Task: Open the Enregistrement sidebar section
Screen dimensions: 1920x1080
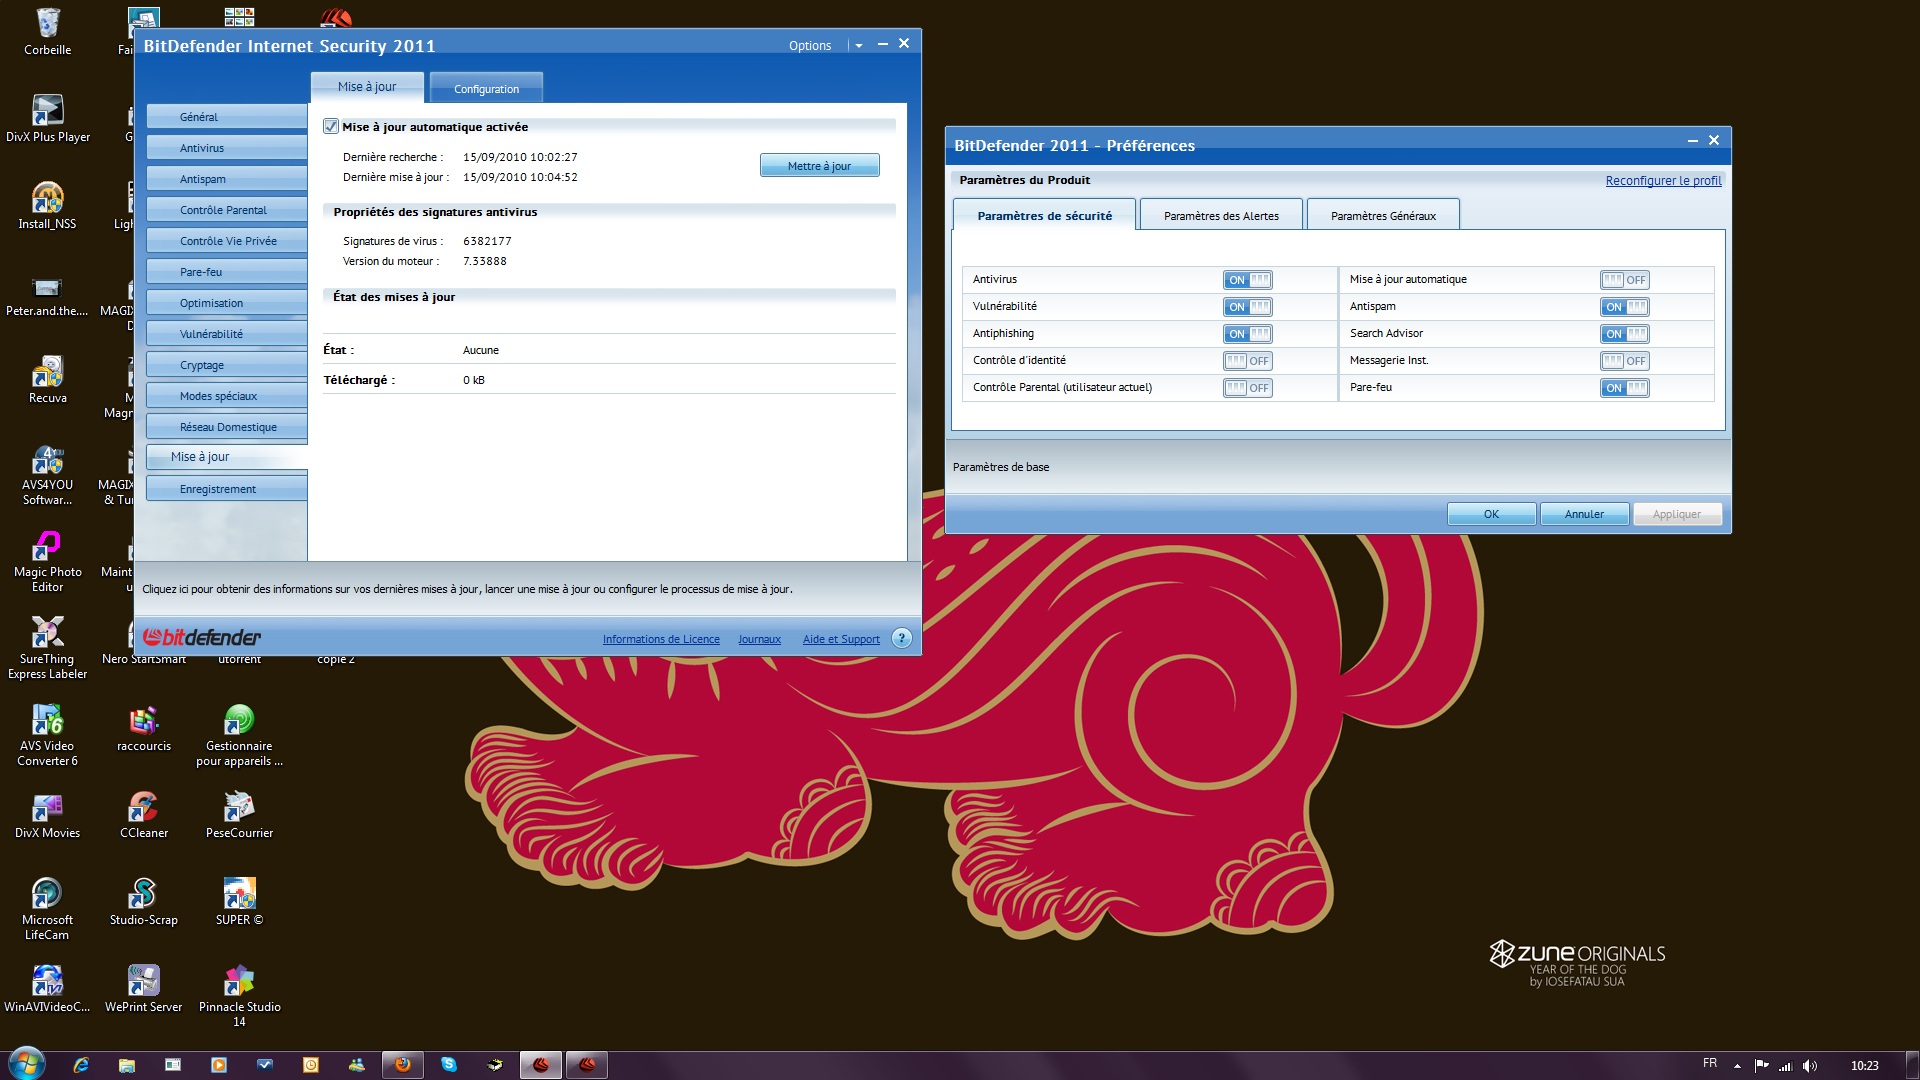Action: pyautogui.click(x=227, y=489)
